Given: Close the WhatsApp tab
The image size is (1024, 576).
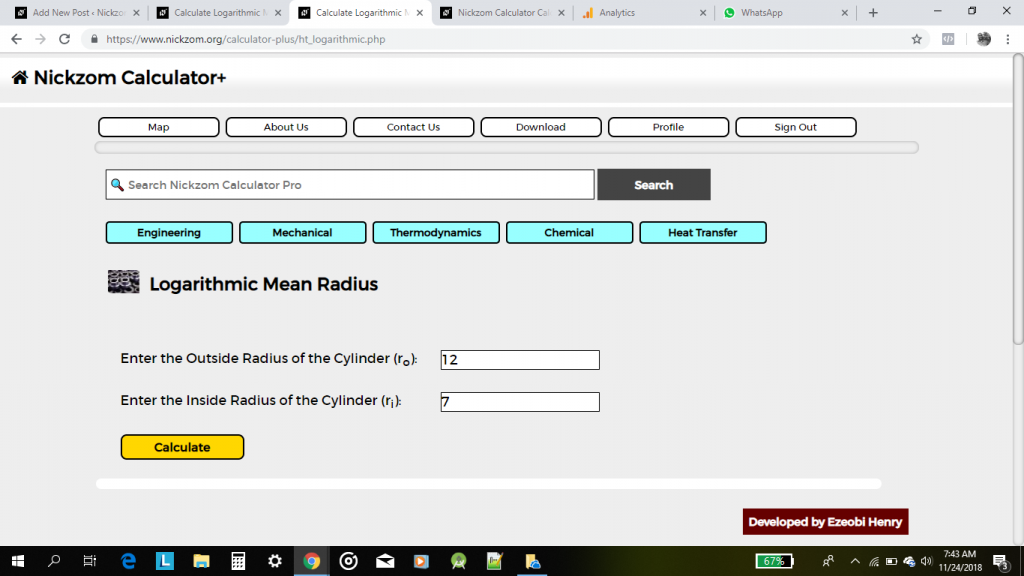Looking at the screenshot, I should click(844, 12).
